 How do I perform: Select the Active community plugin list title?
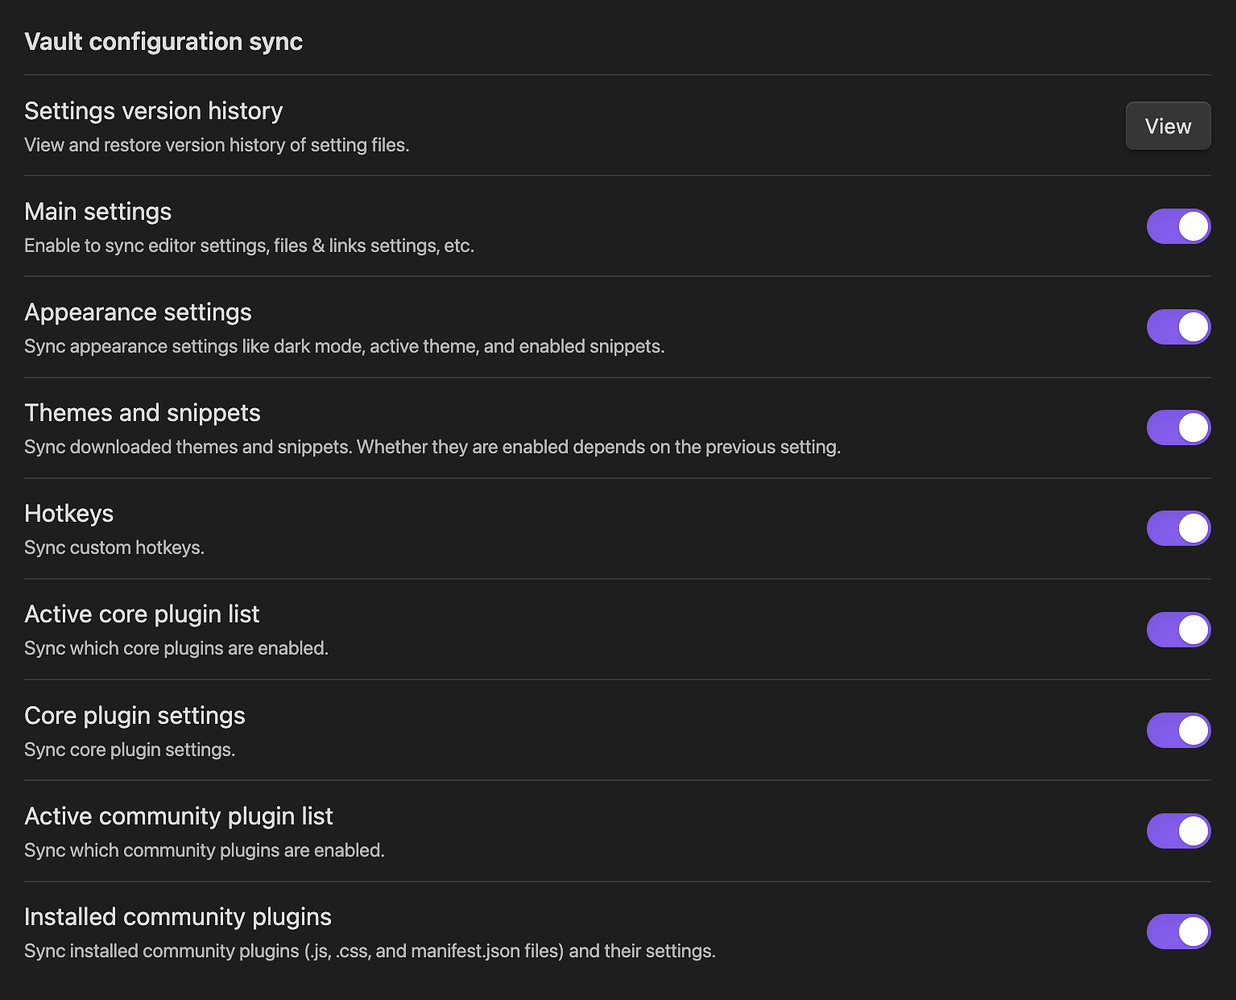(178, 816)
